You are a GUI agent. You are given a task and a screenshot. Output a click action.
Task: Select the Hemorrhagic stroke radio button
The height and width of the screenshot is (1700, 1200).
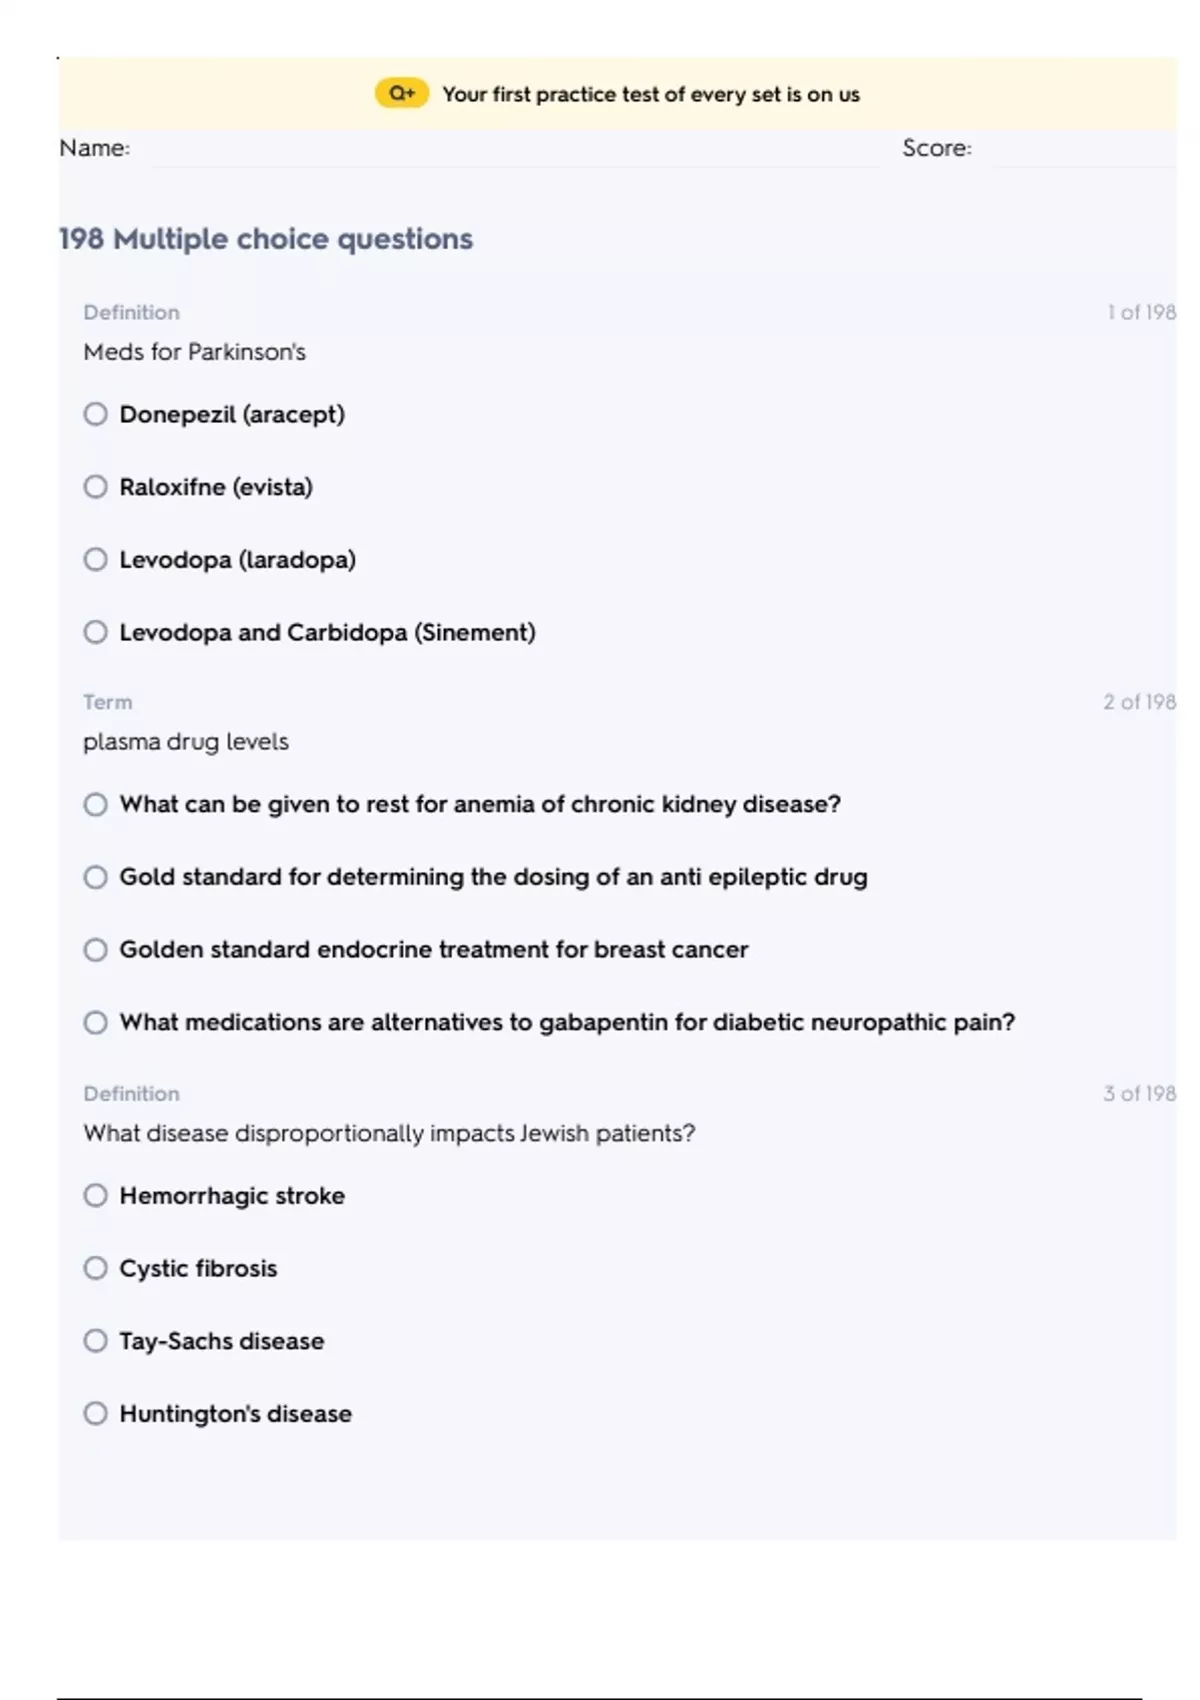tap(96, 1195)
